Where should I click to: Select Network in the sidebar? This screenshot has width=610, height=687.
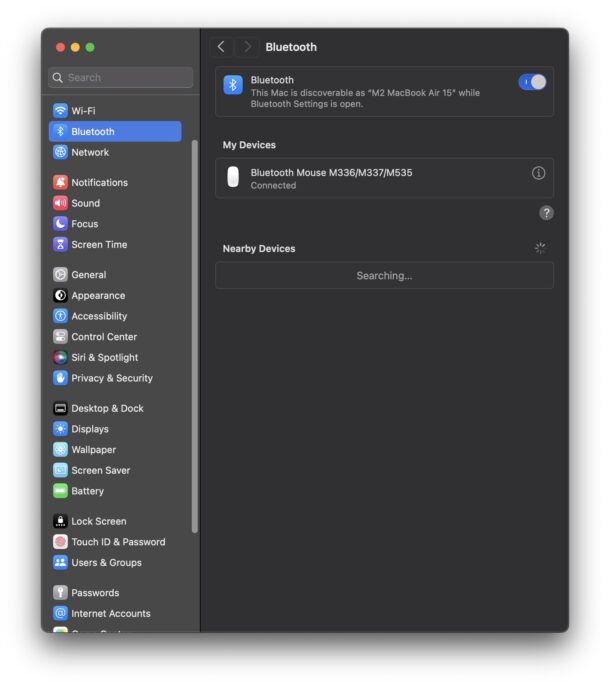point(90,152)
